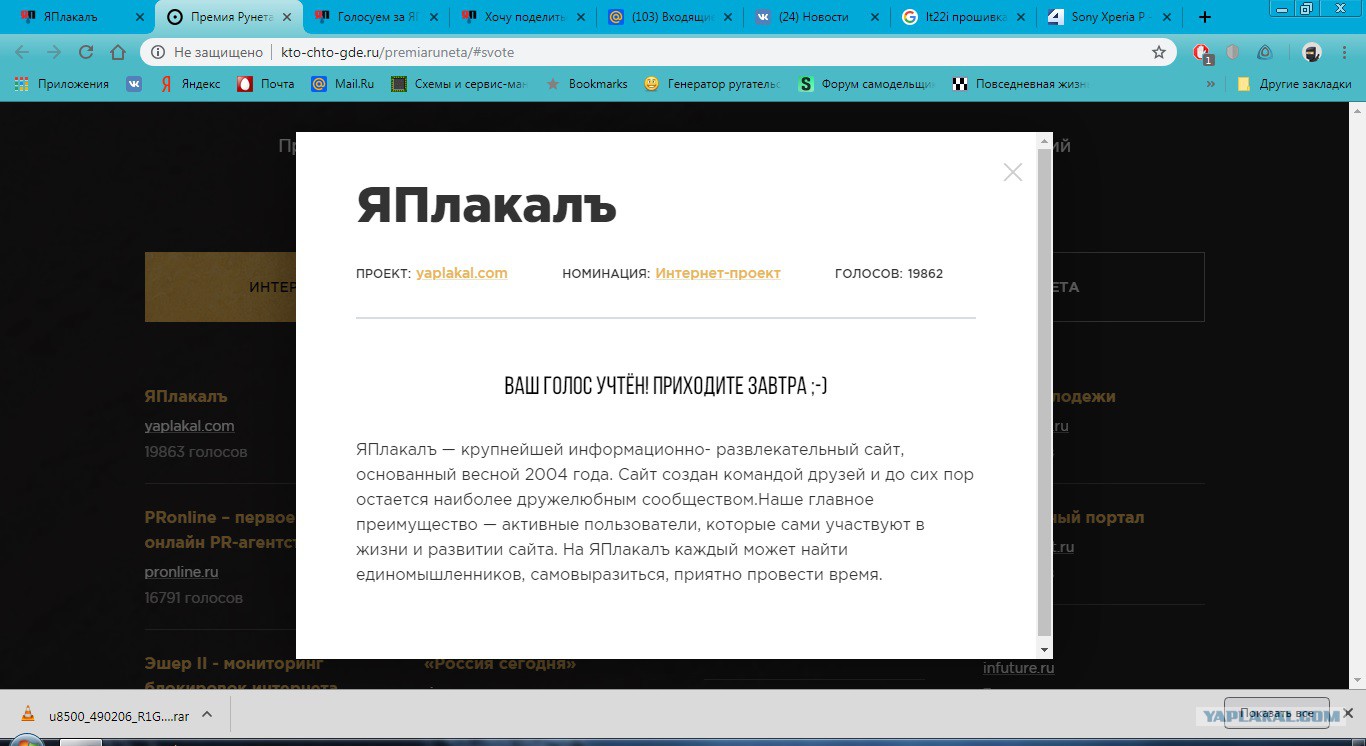Click '16791 голосов' in background list
The height and width of the screenshot is (746, 1366).
click(194, 598)
